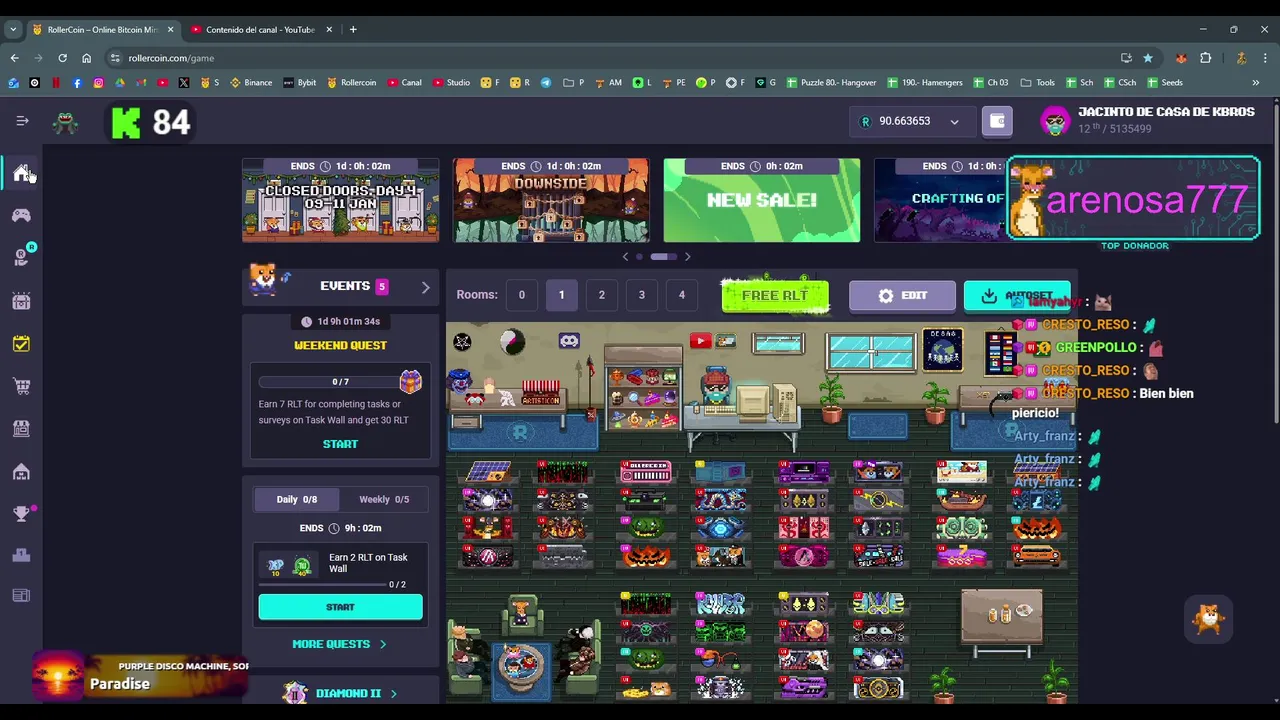Image resolution: width=1280 pixels, height=720 pixels.
Task: Switch to Weekly quests tab
Action: pyautogui.click(x=384, y=499)
